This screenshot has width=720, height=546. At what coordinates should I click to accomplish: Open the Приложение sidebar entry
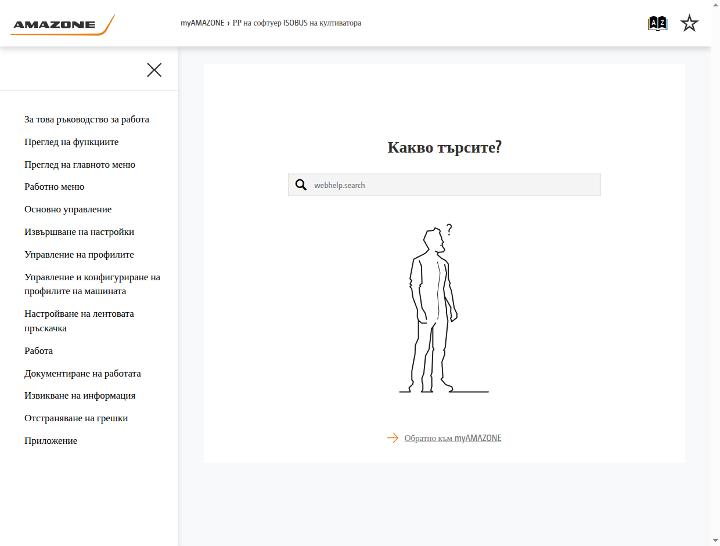[x=51, y=441]
